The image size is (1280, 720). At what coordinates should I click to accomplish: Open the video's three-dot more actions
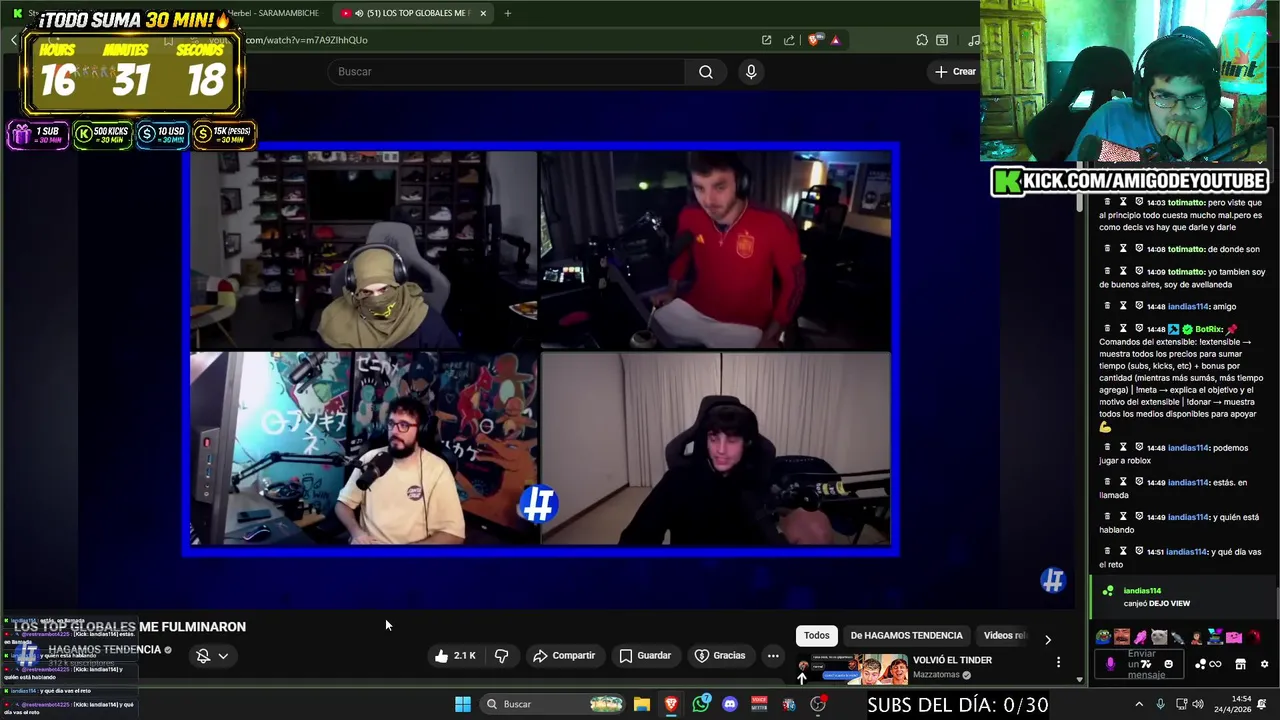pyautogui.click(x=773, y=656)
